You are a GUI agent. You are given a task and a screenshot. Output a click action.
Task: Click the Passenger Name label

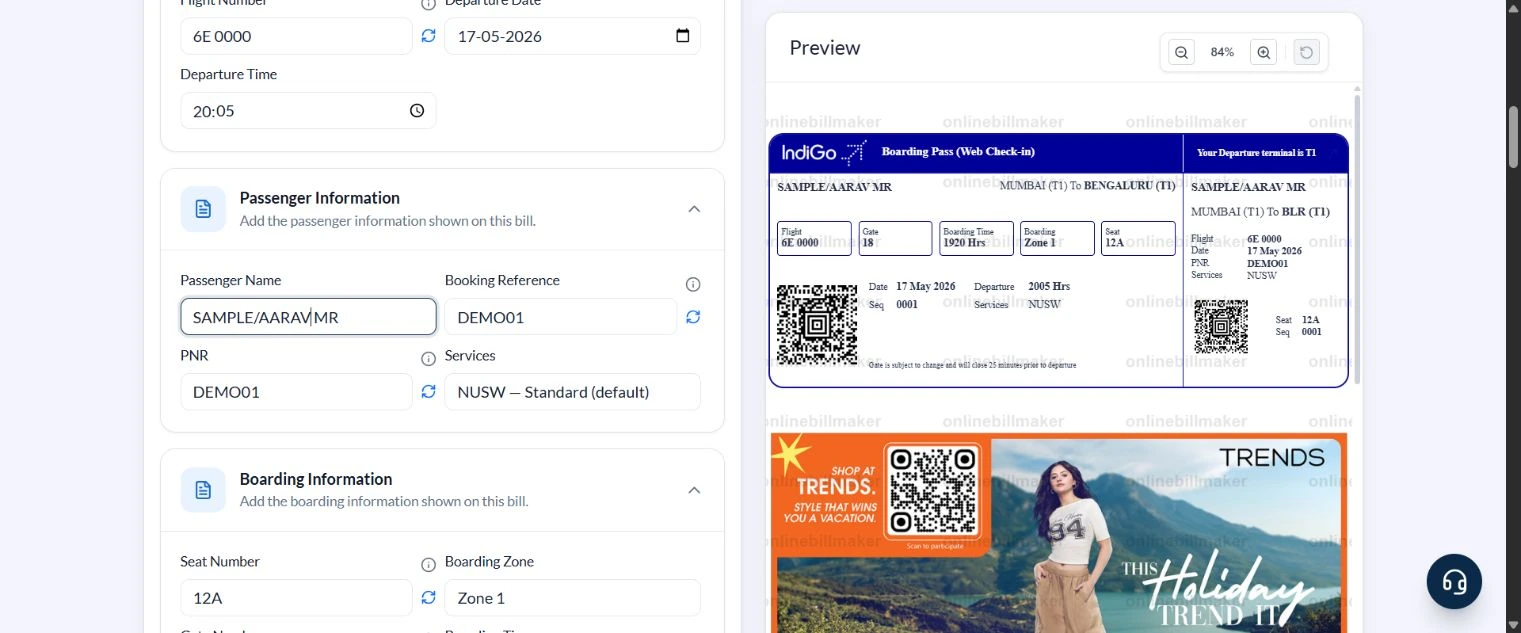pyautogui.click(x=230, y=280)
